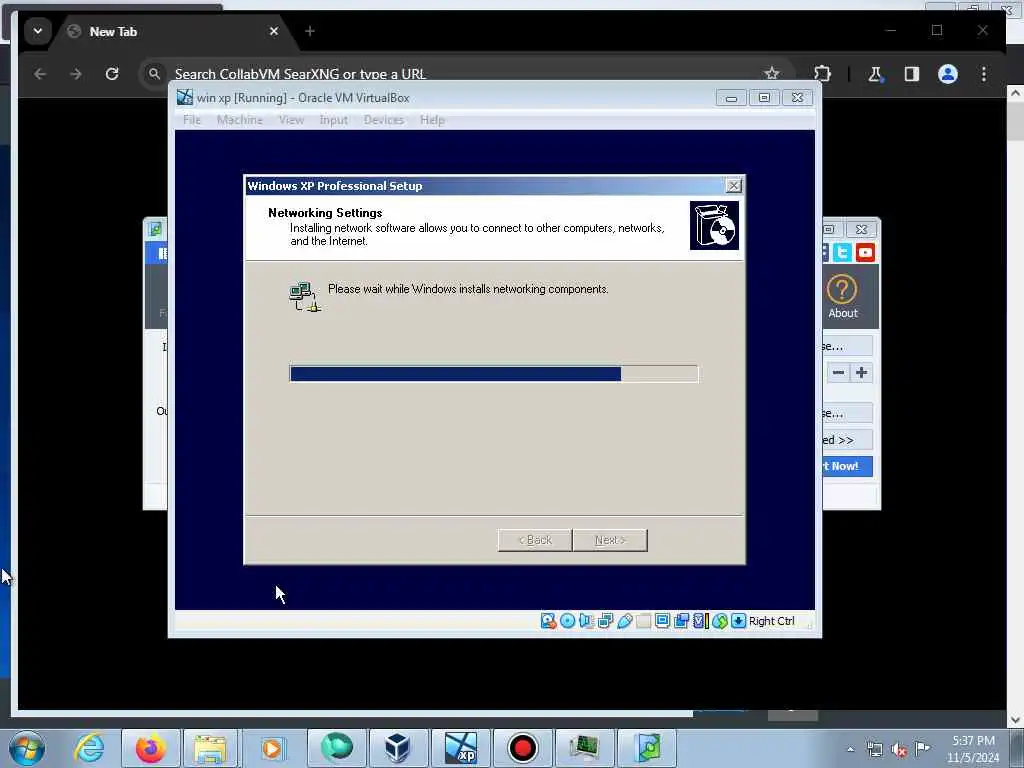Open a new browser tab with plus button
The width and height of the screenshot is (1024, 768).
[310, 31]
